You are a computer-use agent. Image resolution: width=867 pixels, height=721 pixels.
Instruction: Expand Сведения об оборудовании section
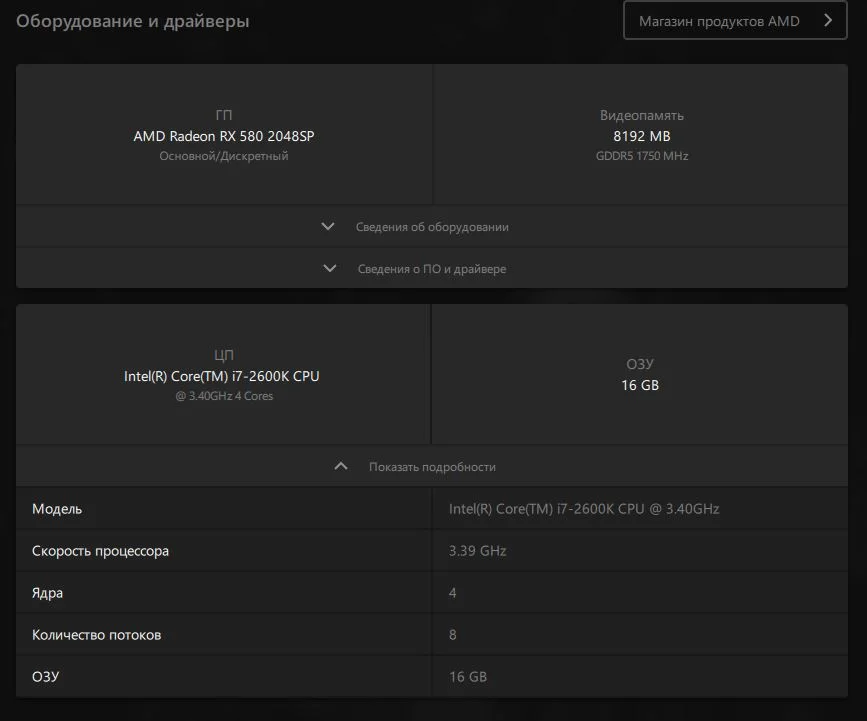click(432, 226)
